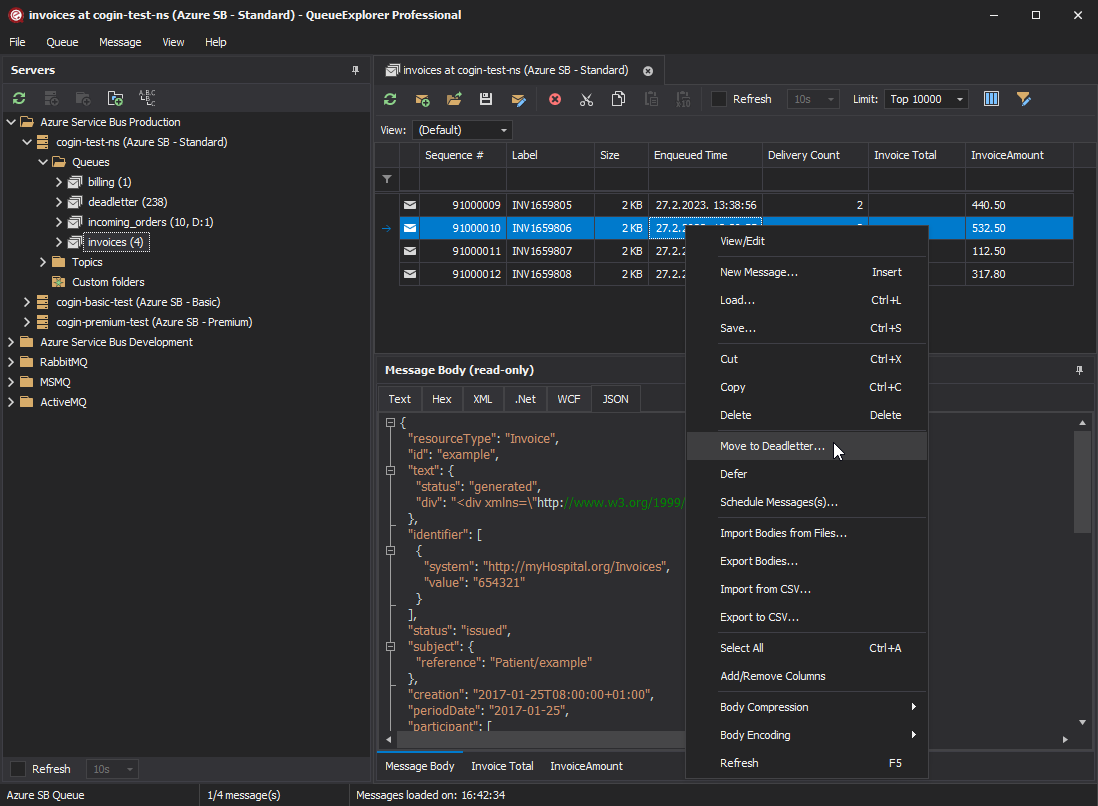Refresh the Servers tree with green arrows icon
Viewport: 1098px width, 806px height.
(x=19, y=98)
